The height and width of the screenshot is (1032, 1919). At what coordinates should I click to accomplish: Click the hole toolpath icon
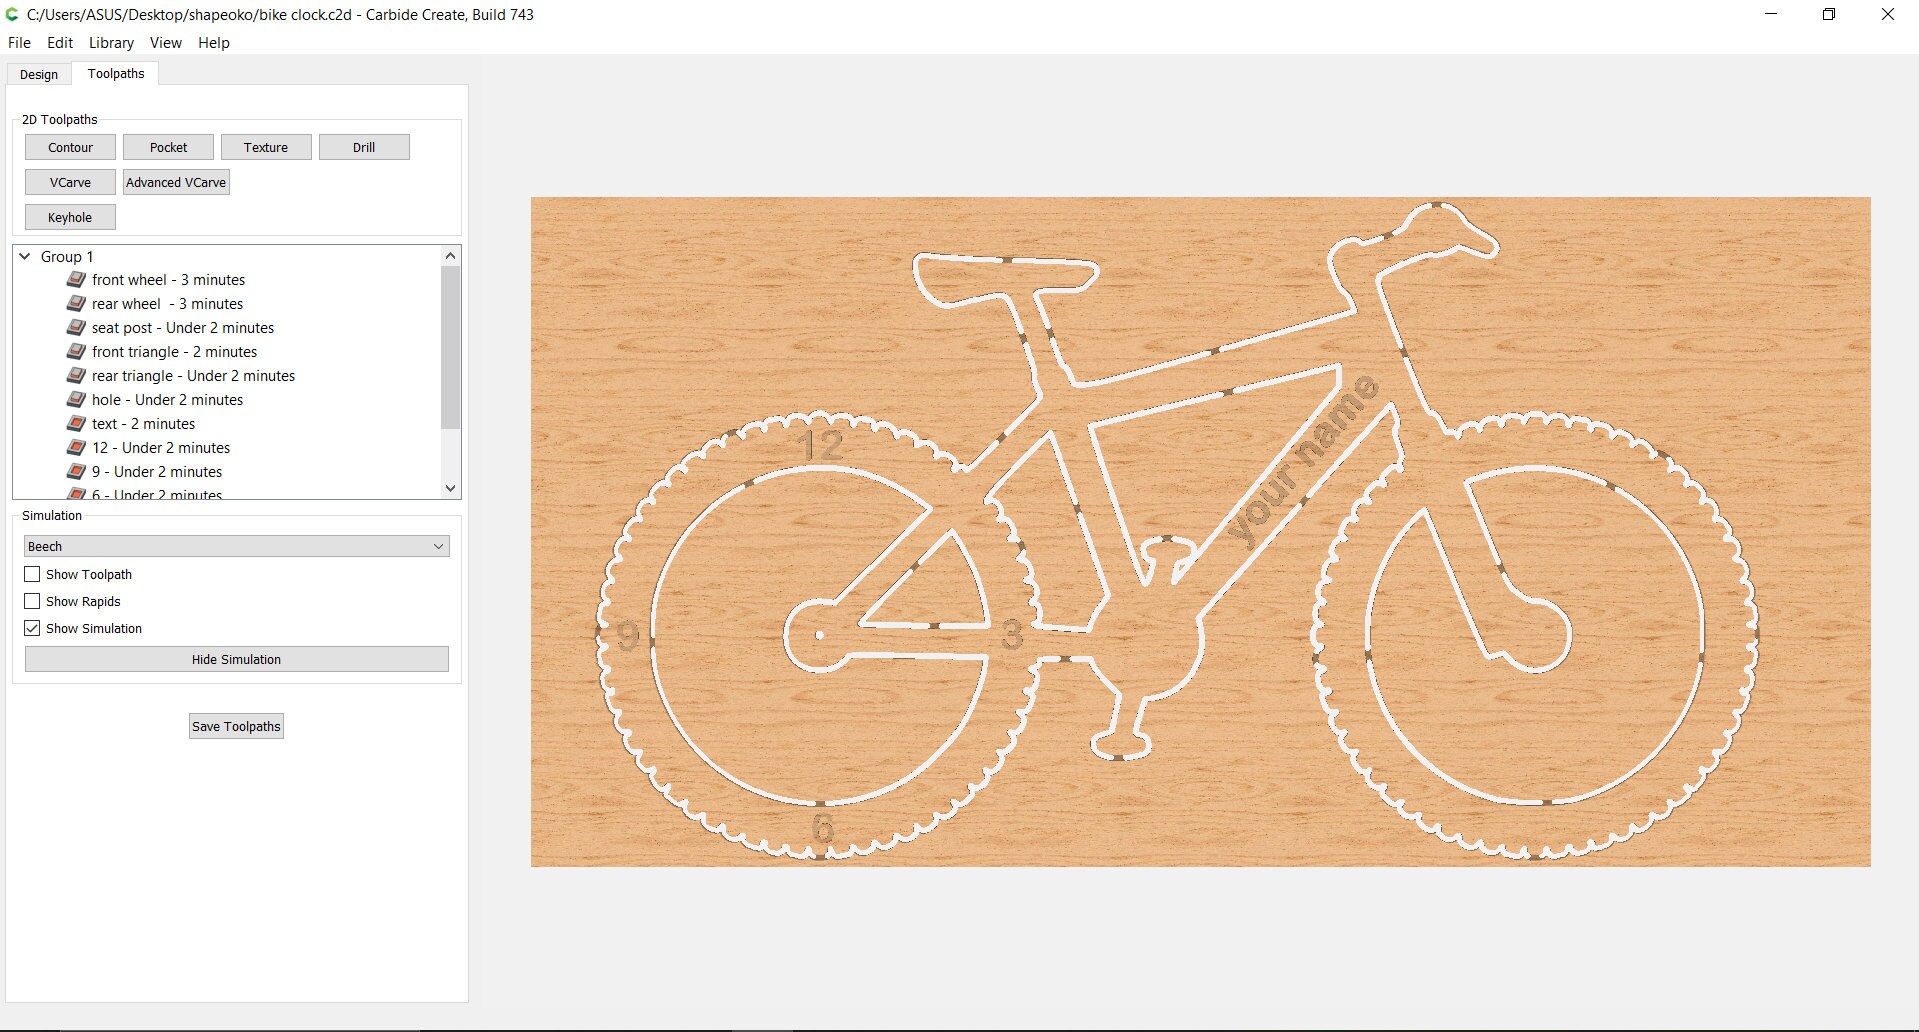77,400
